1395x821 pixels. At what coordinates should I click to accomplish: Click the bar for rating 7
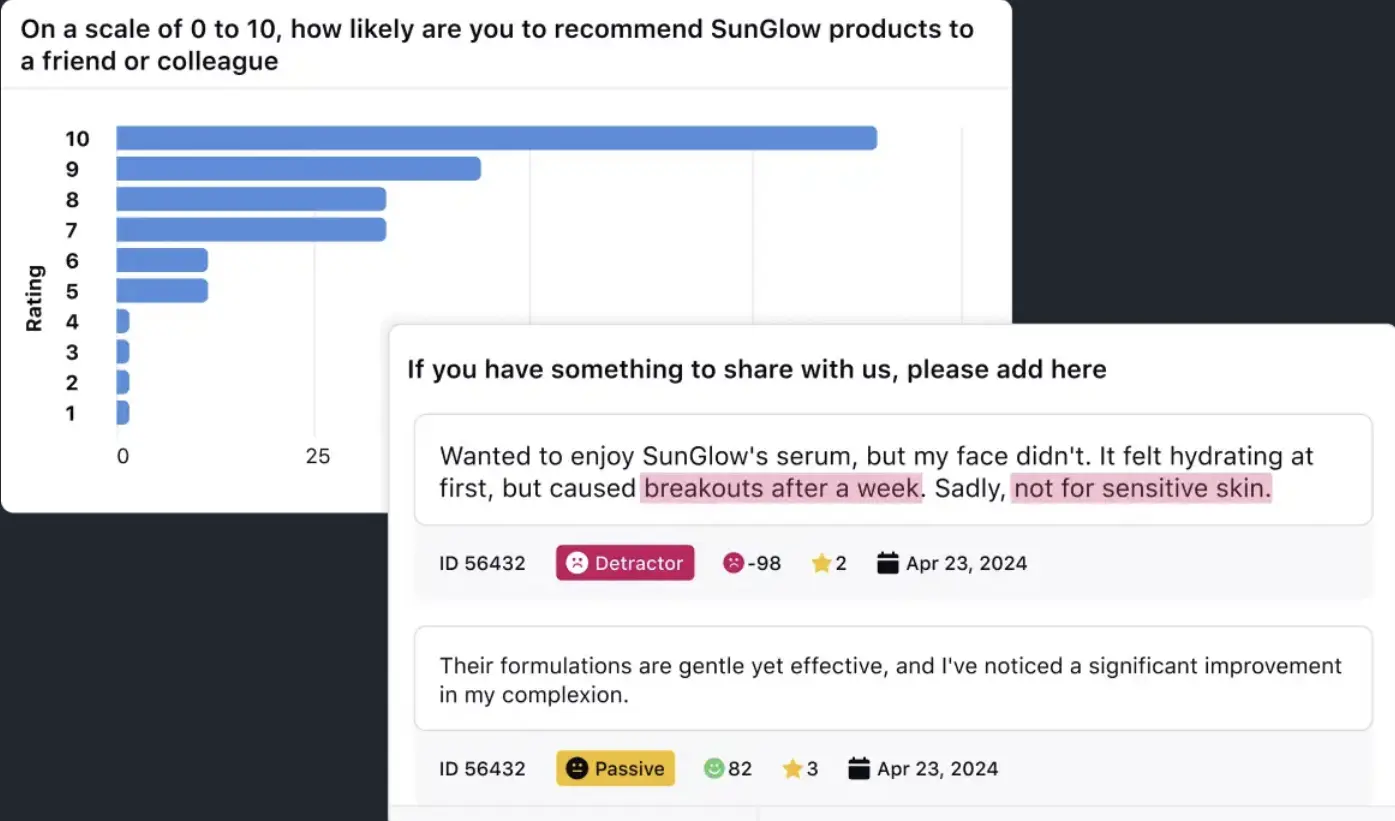(x=251, y=230)
